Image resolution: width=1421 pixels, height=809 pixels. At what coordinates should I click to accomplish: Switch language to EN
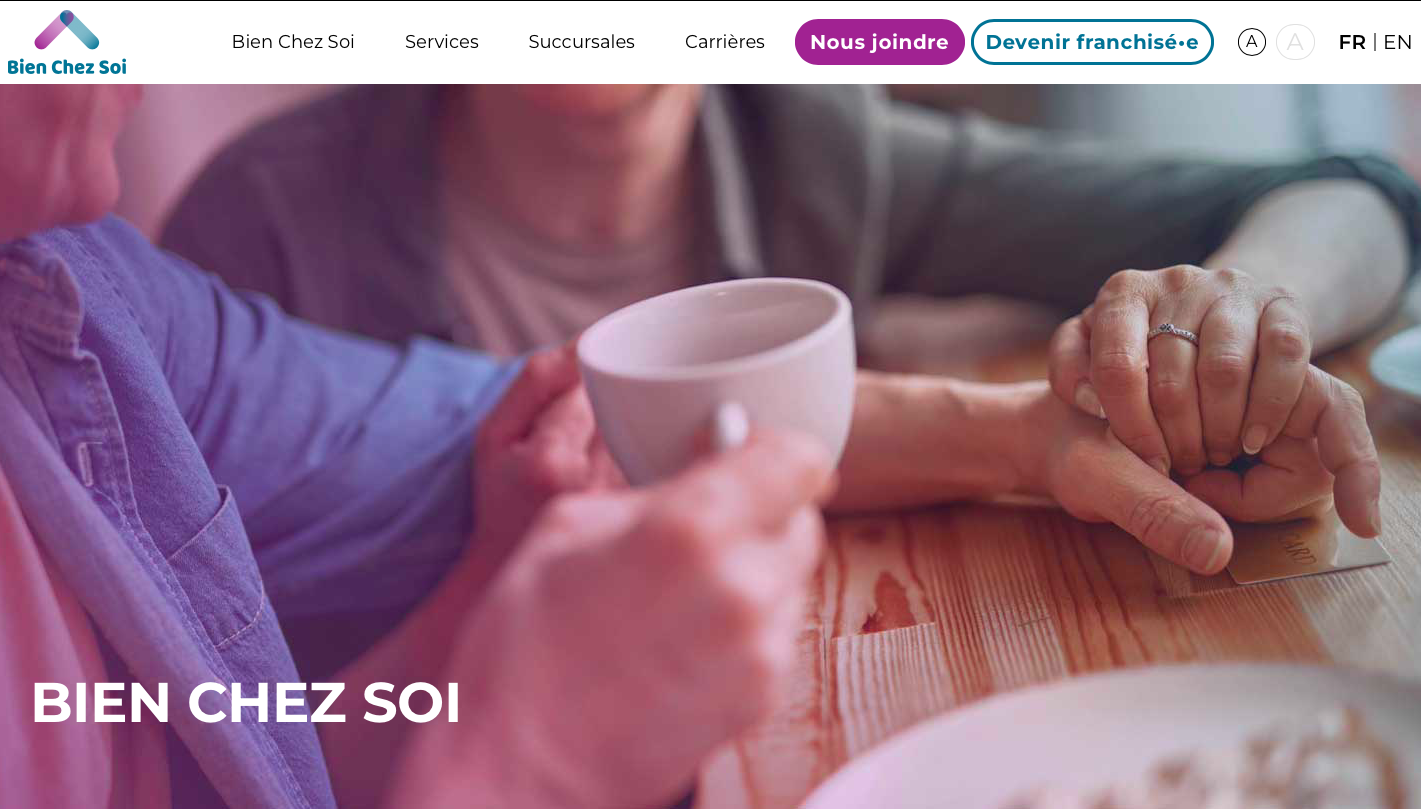(1398, 42)
